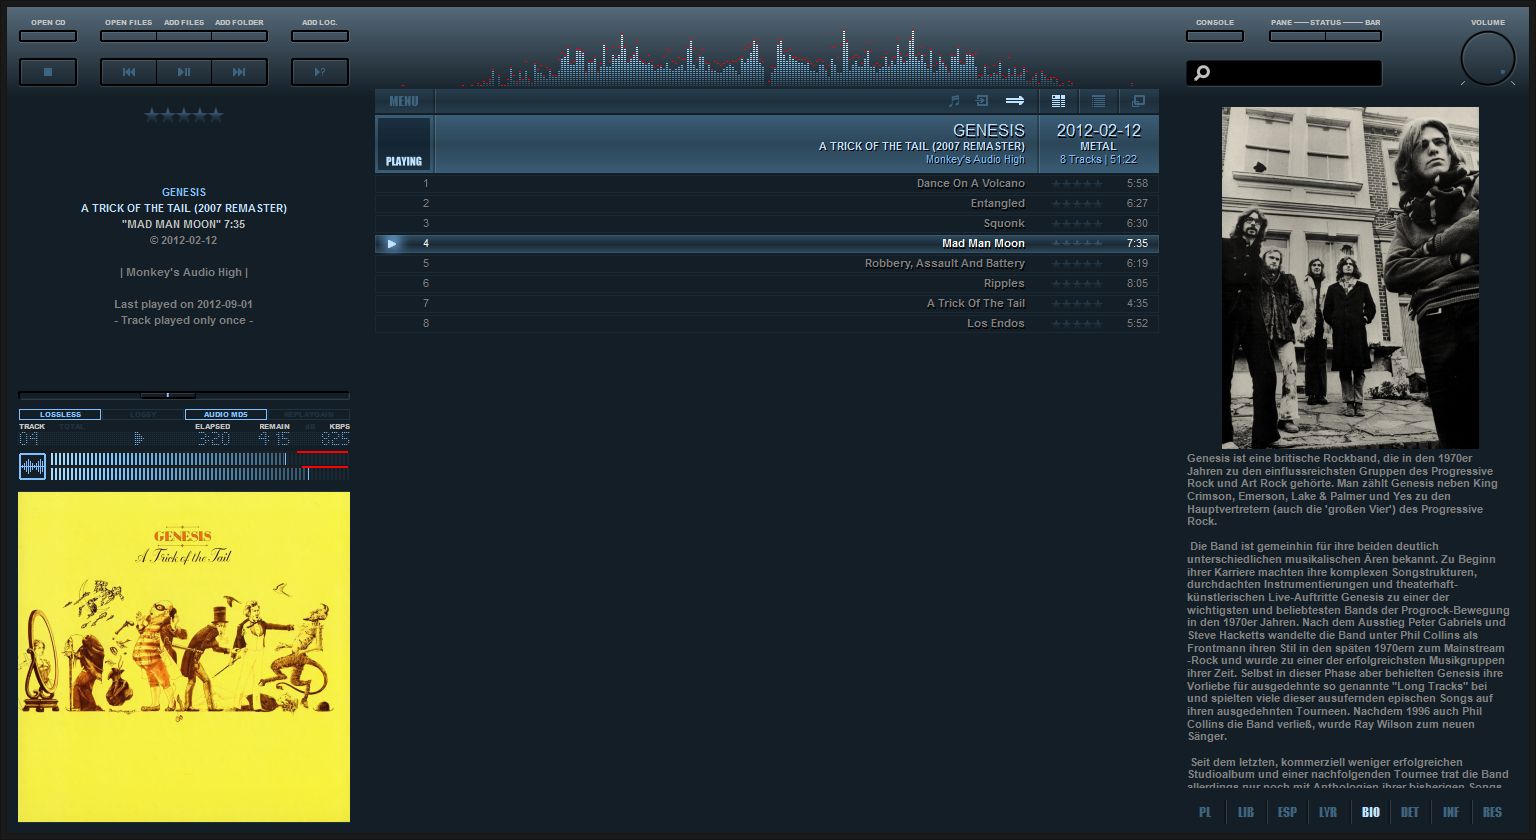This screenshot has width=1536, height=840.
Task: Open the ESP tab
Action: point(1287,812)
